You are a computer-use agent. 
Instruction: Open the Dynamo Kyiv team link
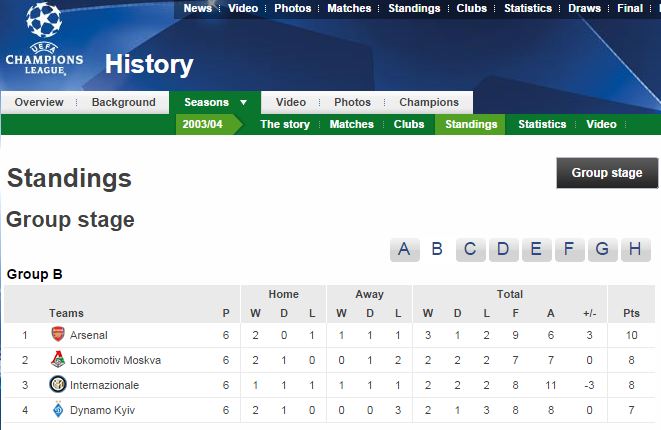pos(102,410)
